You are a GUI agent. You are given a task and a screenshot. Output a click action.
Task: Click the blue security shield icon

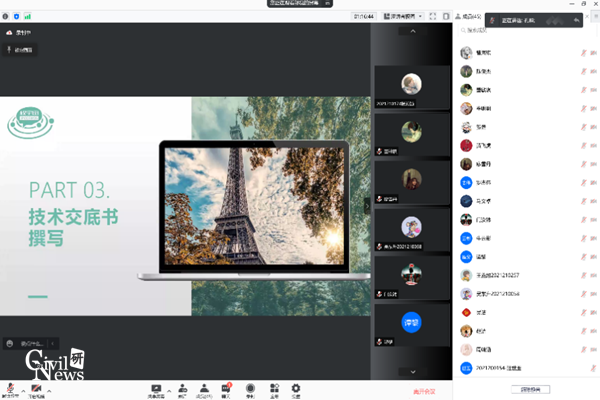[15, 16]
